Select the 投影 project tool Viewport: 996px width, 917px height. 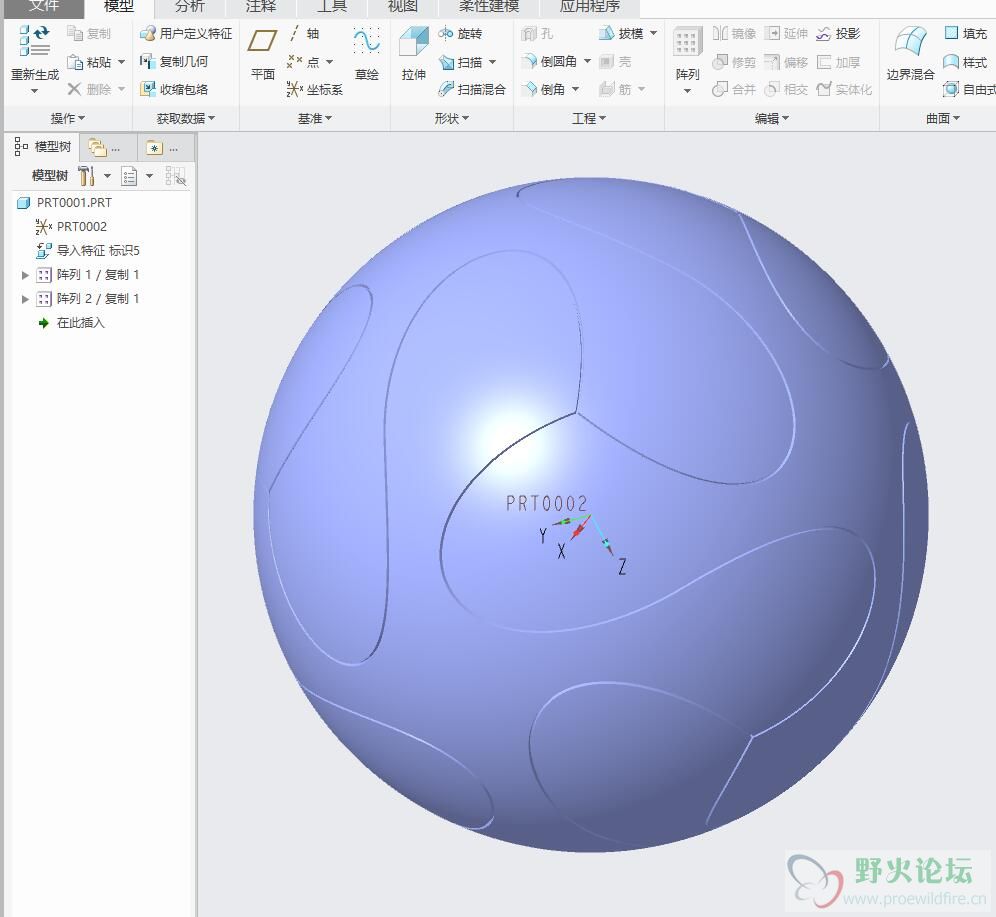click(838, 33)
